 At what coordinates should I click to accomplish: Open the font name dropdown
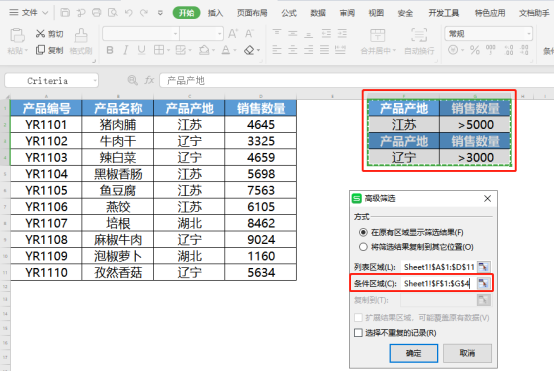point(176,34)
